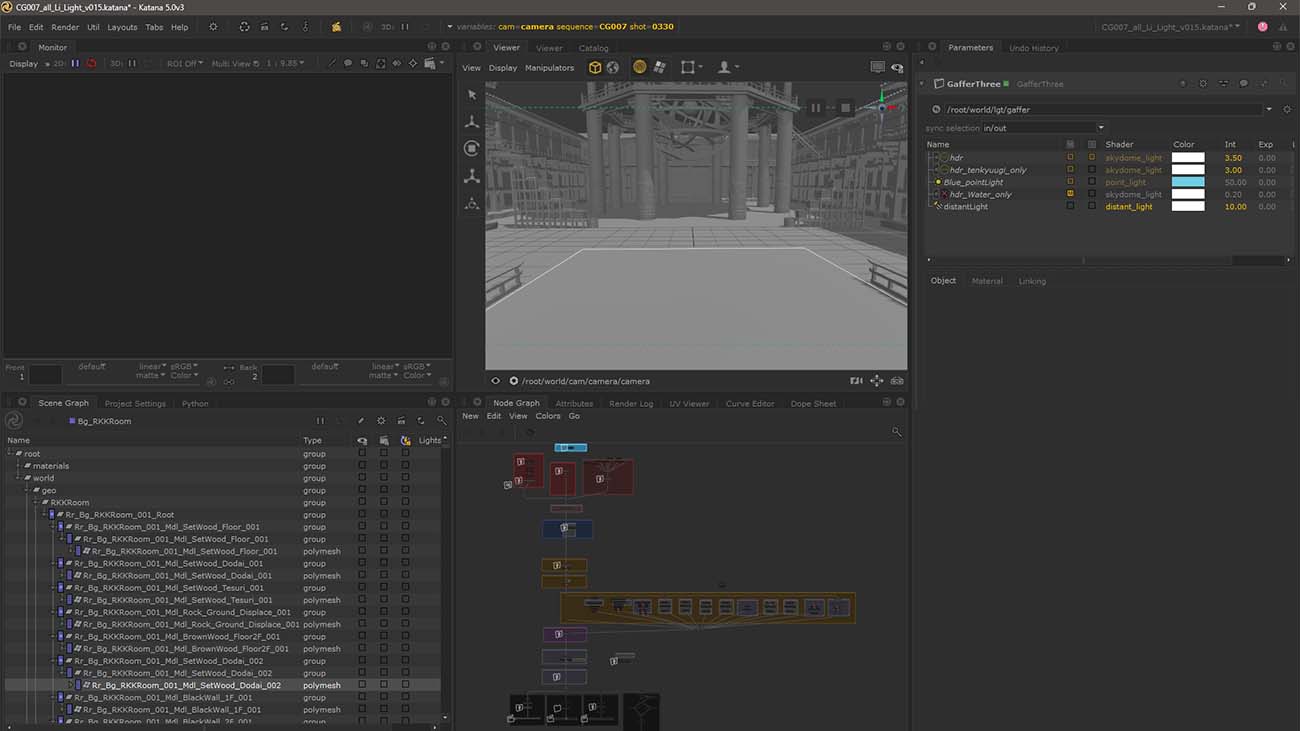Click the globe icon in Viewer toolbar
The image size is (1300, 731).
point(613,68)
